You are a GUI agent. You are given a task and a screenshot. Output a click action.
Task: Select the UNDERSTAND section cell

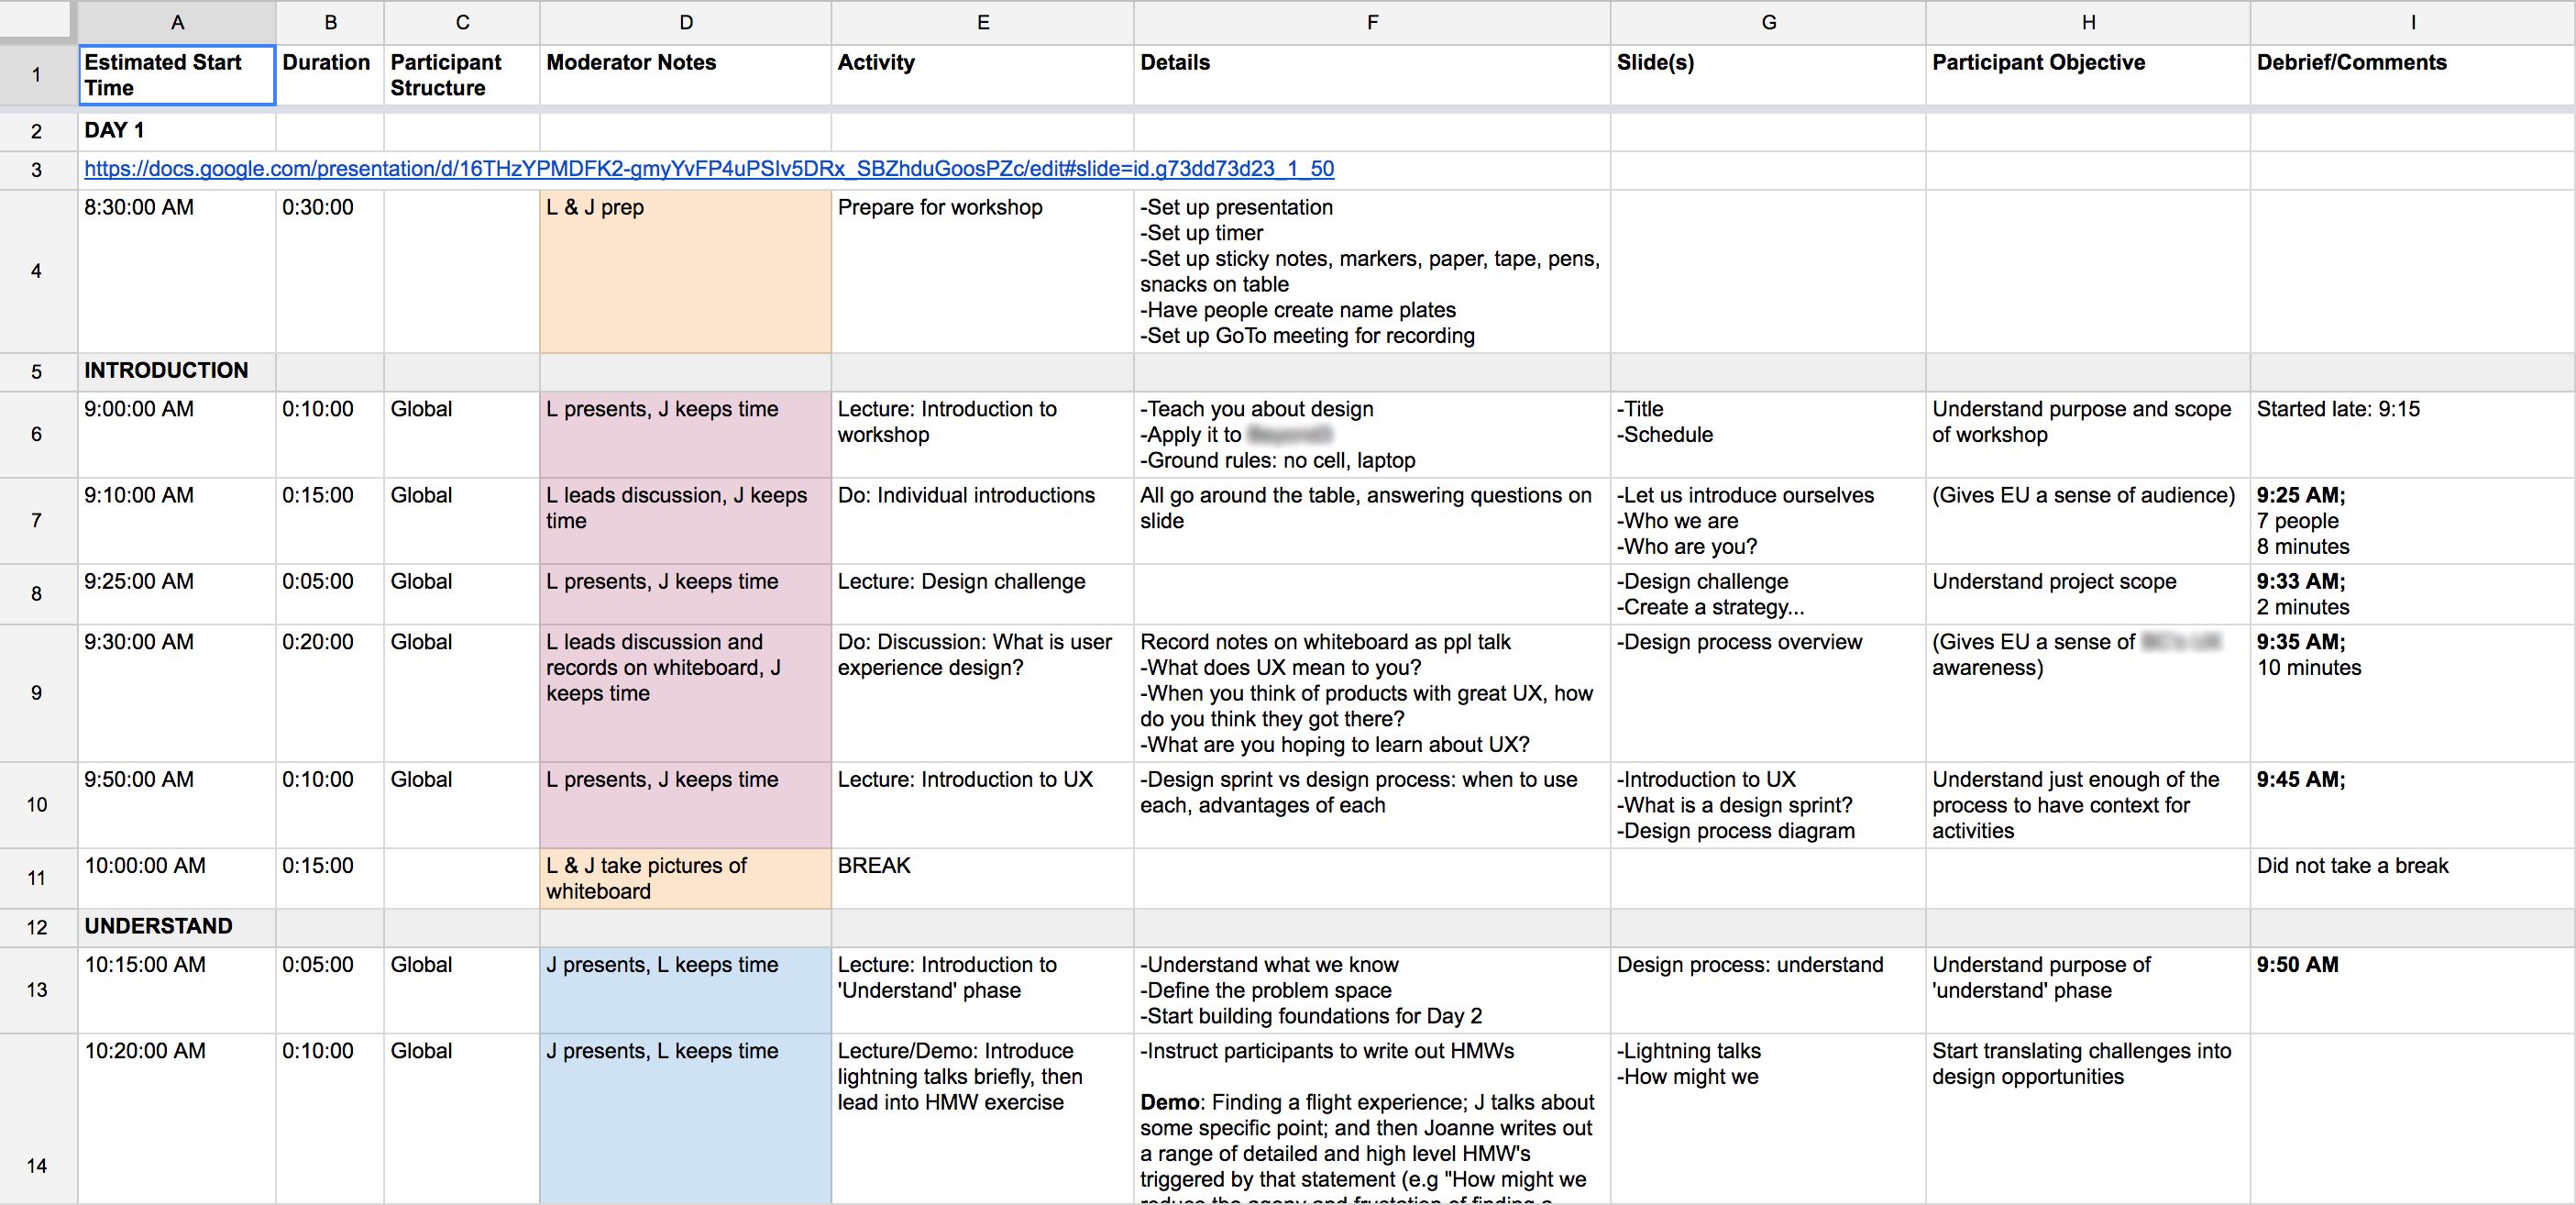177,927
